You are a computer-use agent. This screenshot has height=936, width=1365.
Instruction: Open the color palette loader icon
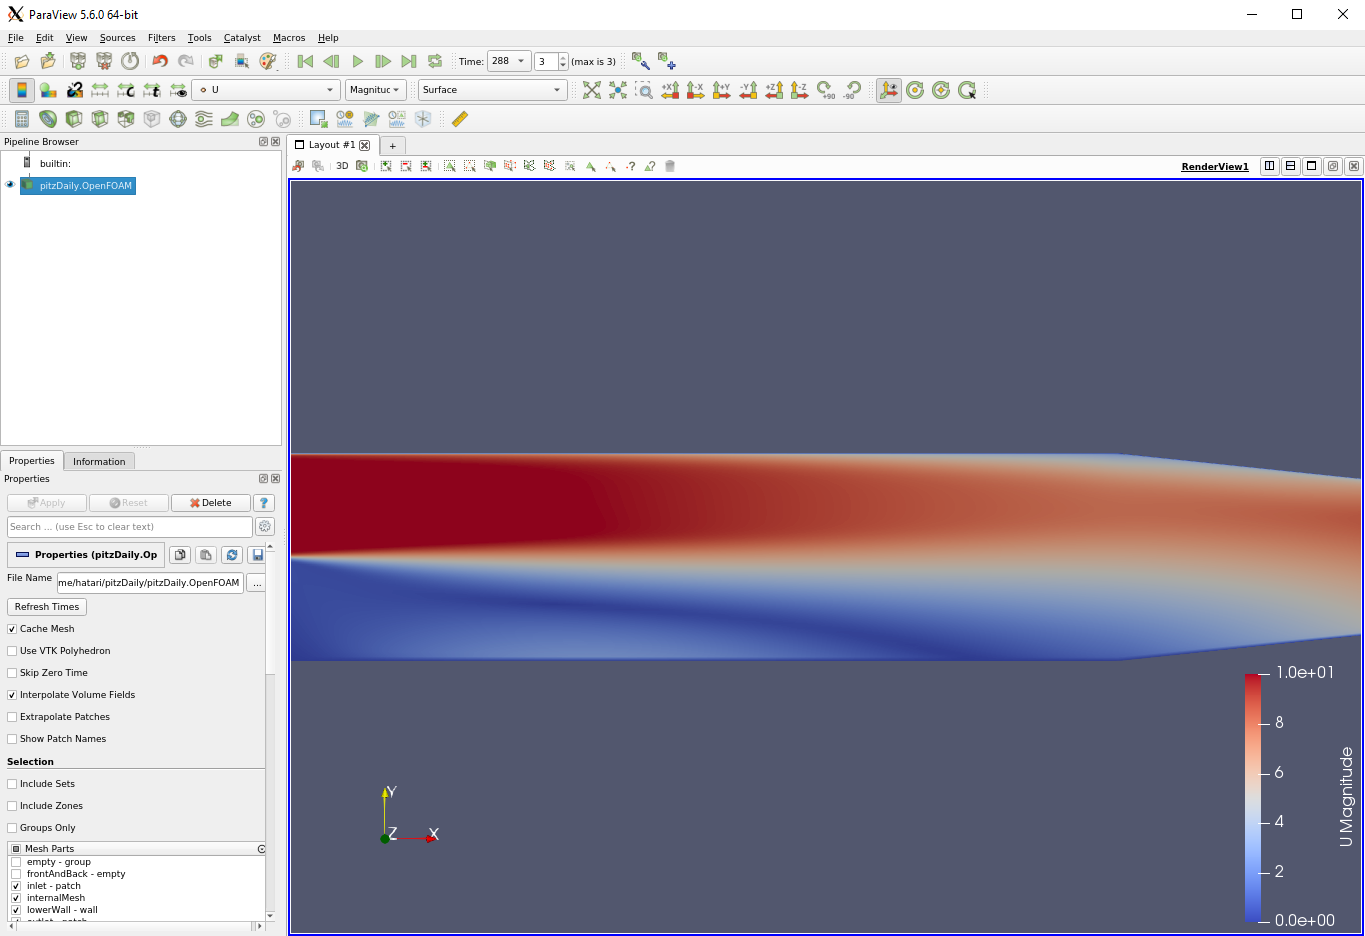(268, 61)
